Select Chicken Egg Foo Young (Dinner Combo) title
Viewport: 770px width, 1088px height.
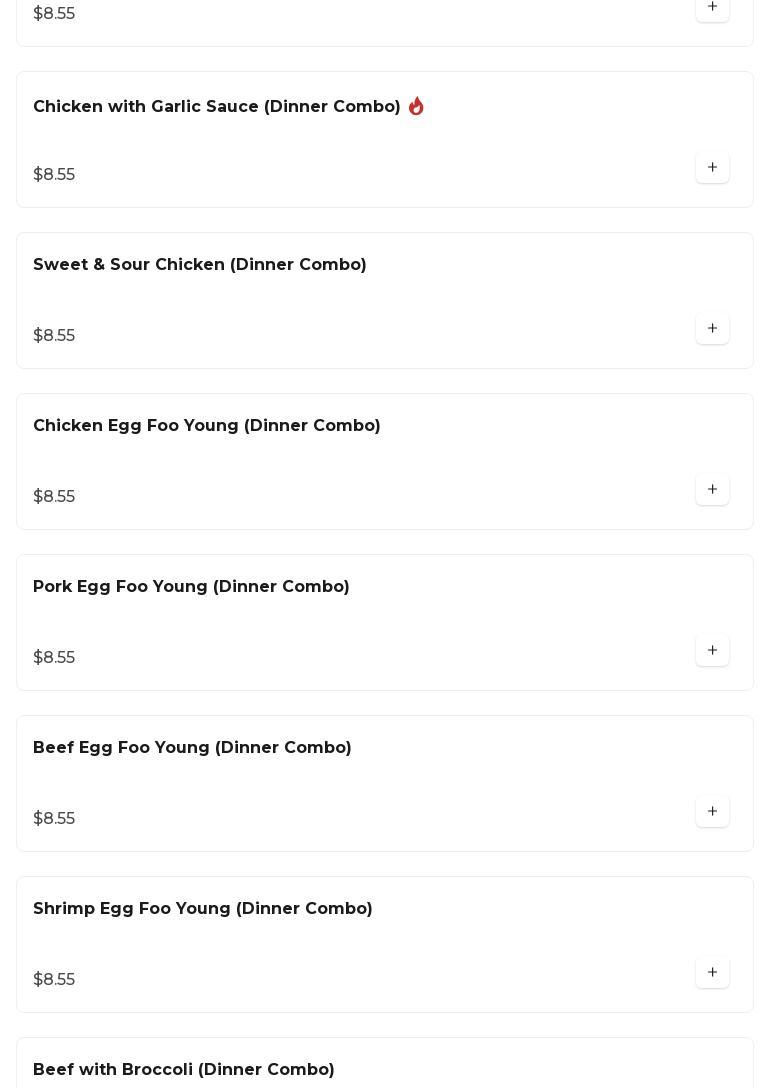[207, 426]
